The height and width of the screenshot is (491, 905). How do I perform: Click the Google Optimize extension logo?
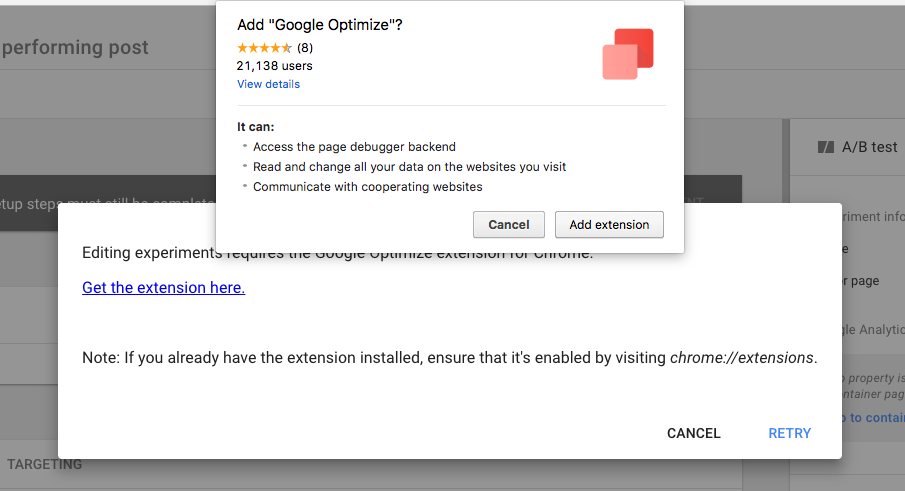[x=628, y=54]
